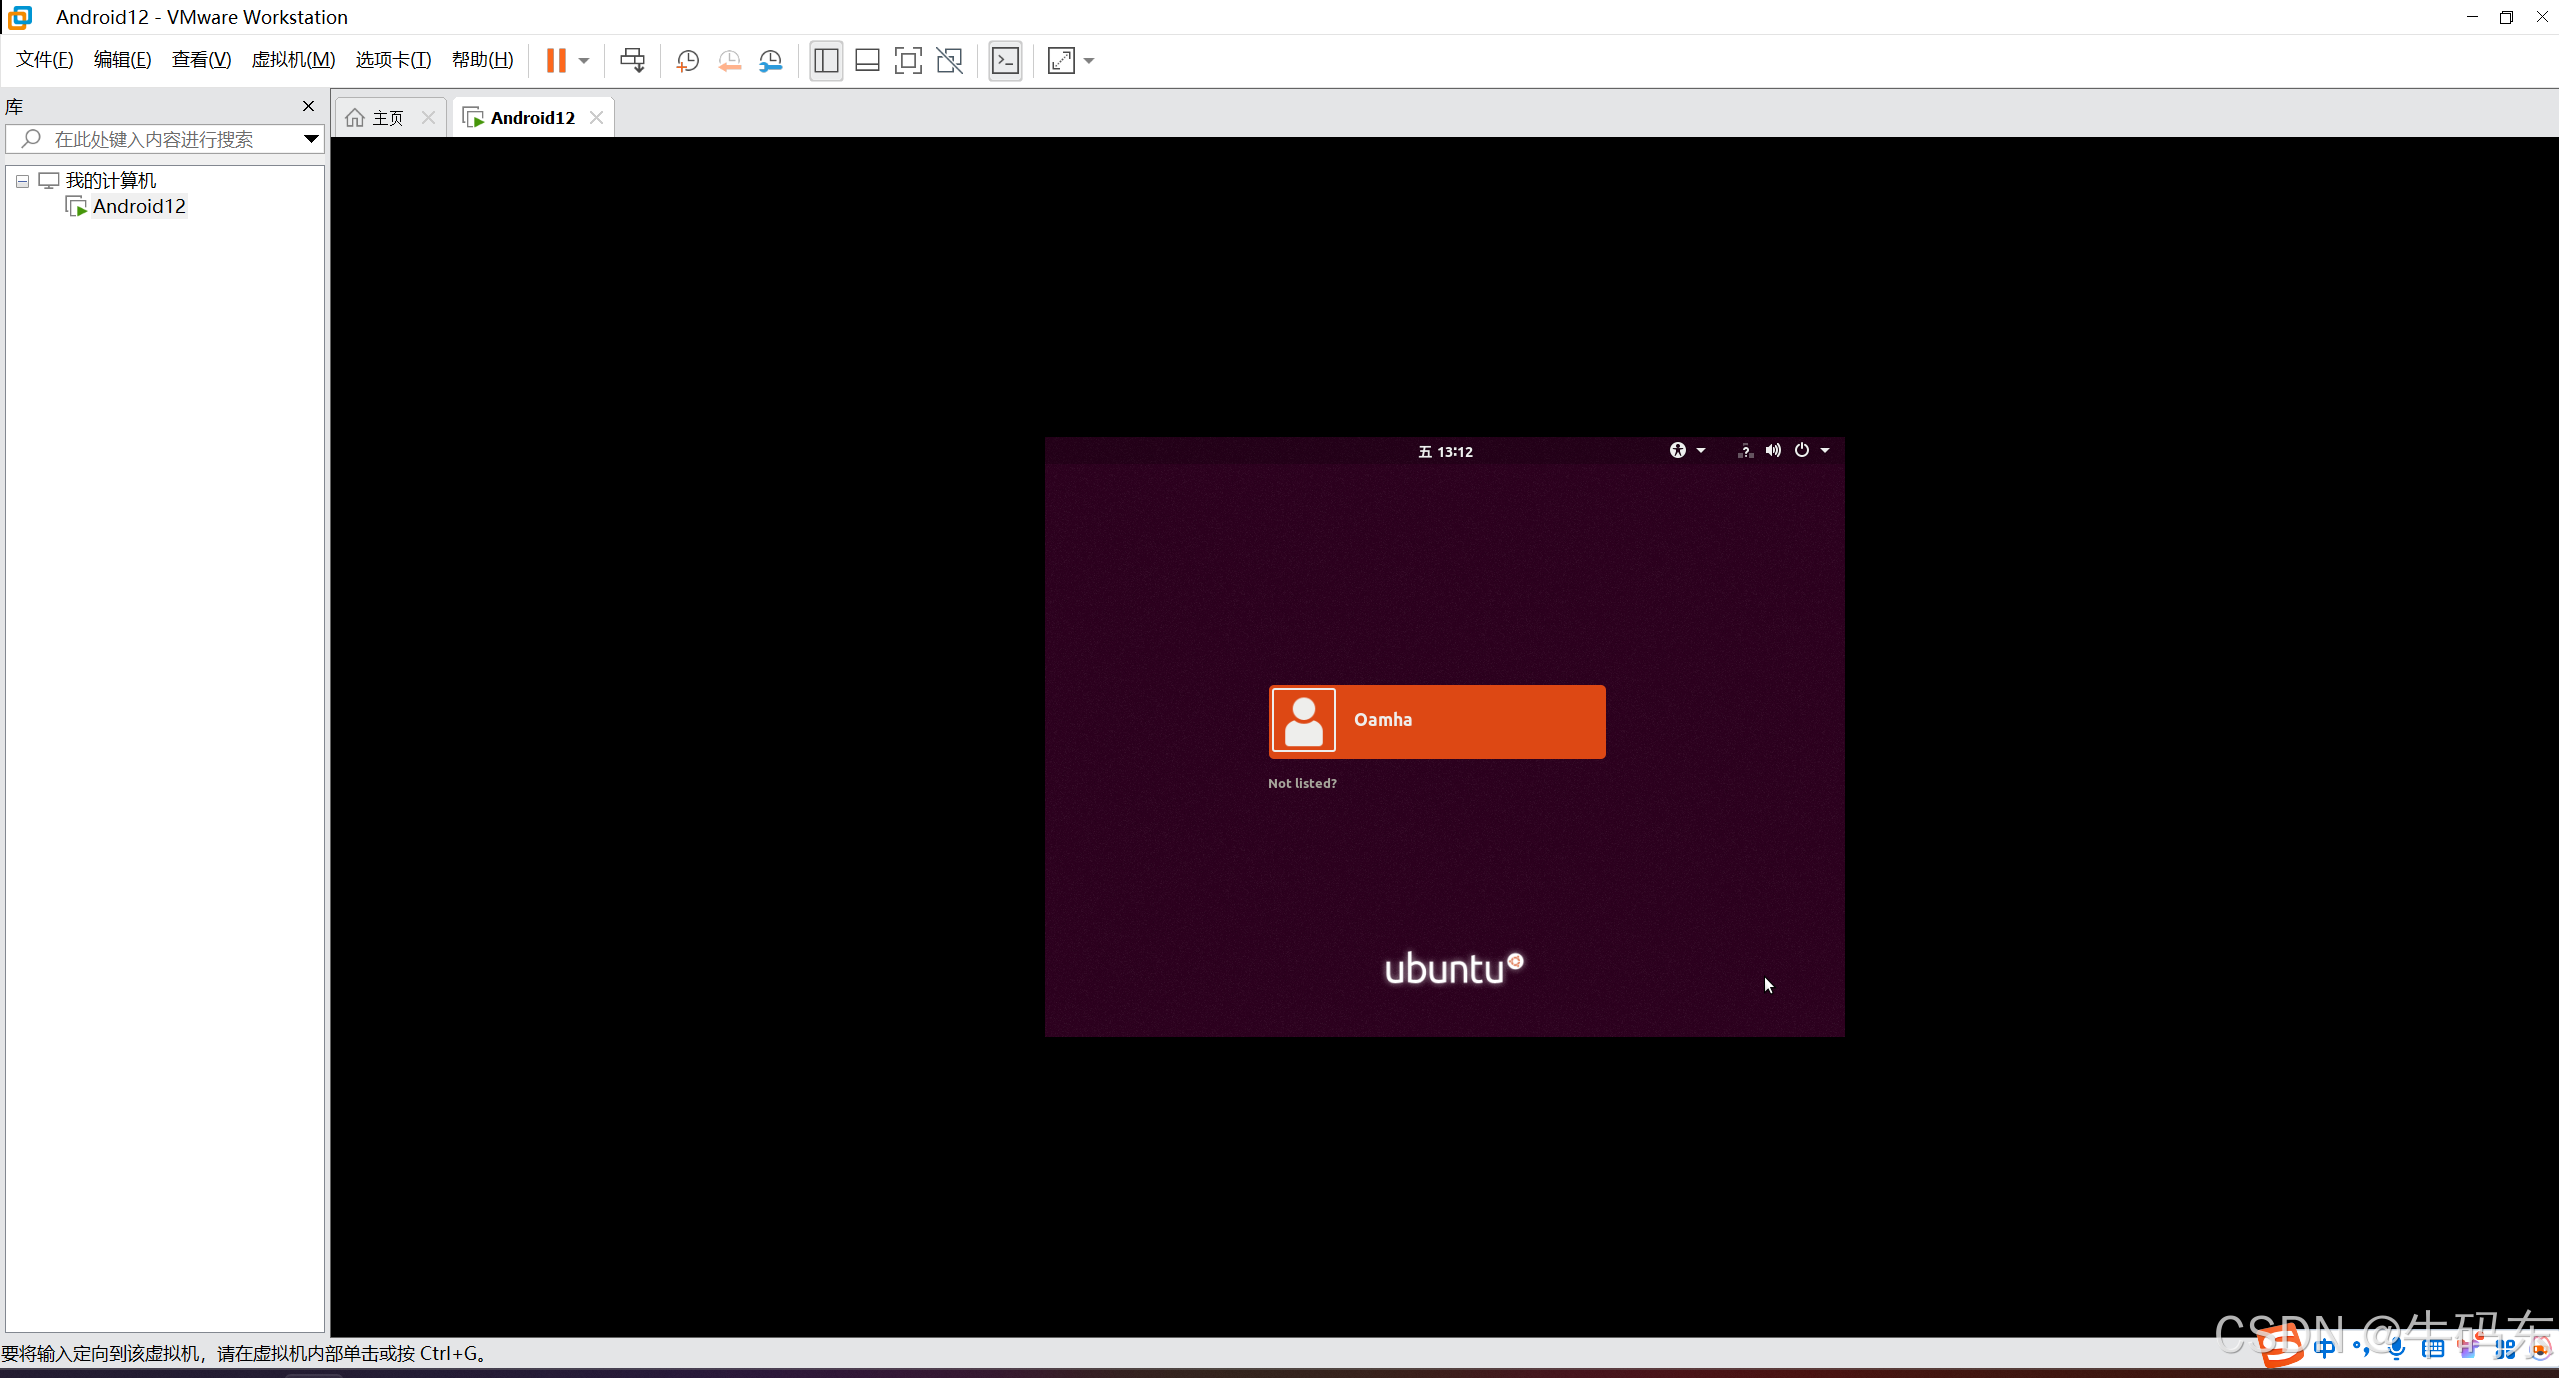This screenshot has width=2559, height=1378.
Task: Send Ctrl+Alt+Del to the VM
Action: click(632, 61)
